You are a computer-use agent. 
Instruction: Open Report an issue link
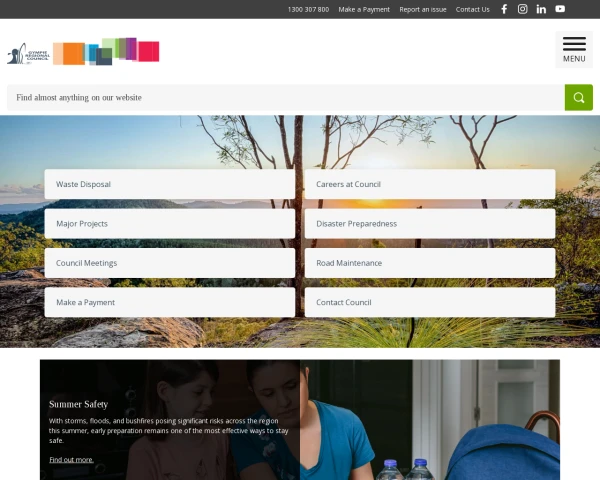pyautogui.click(x=423, y=10)
